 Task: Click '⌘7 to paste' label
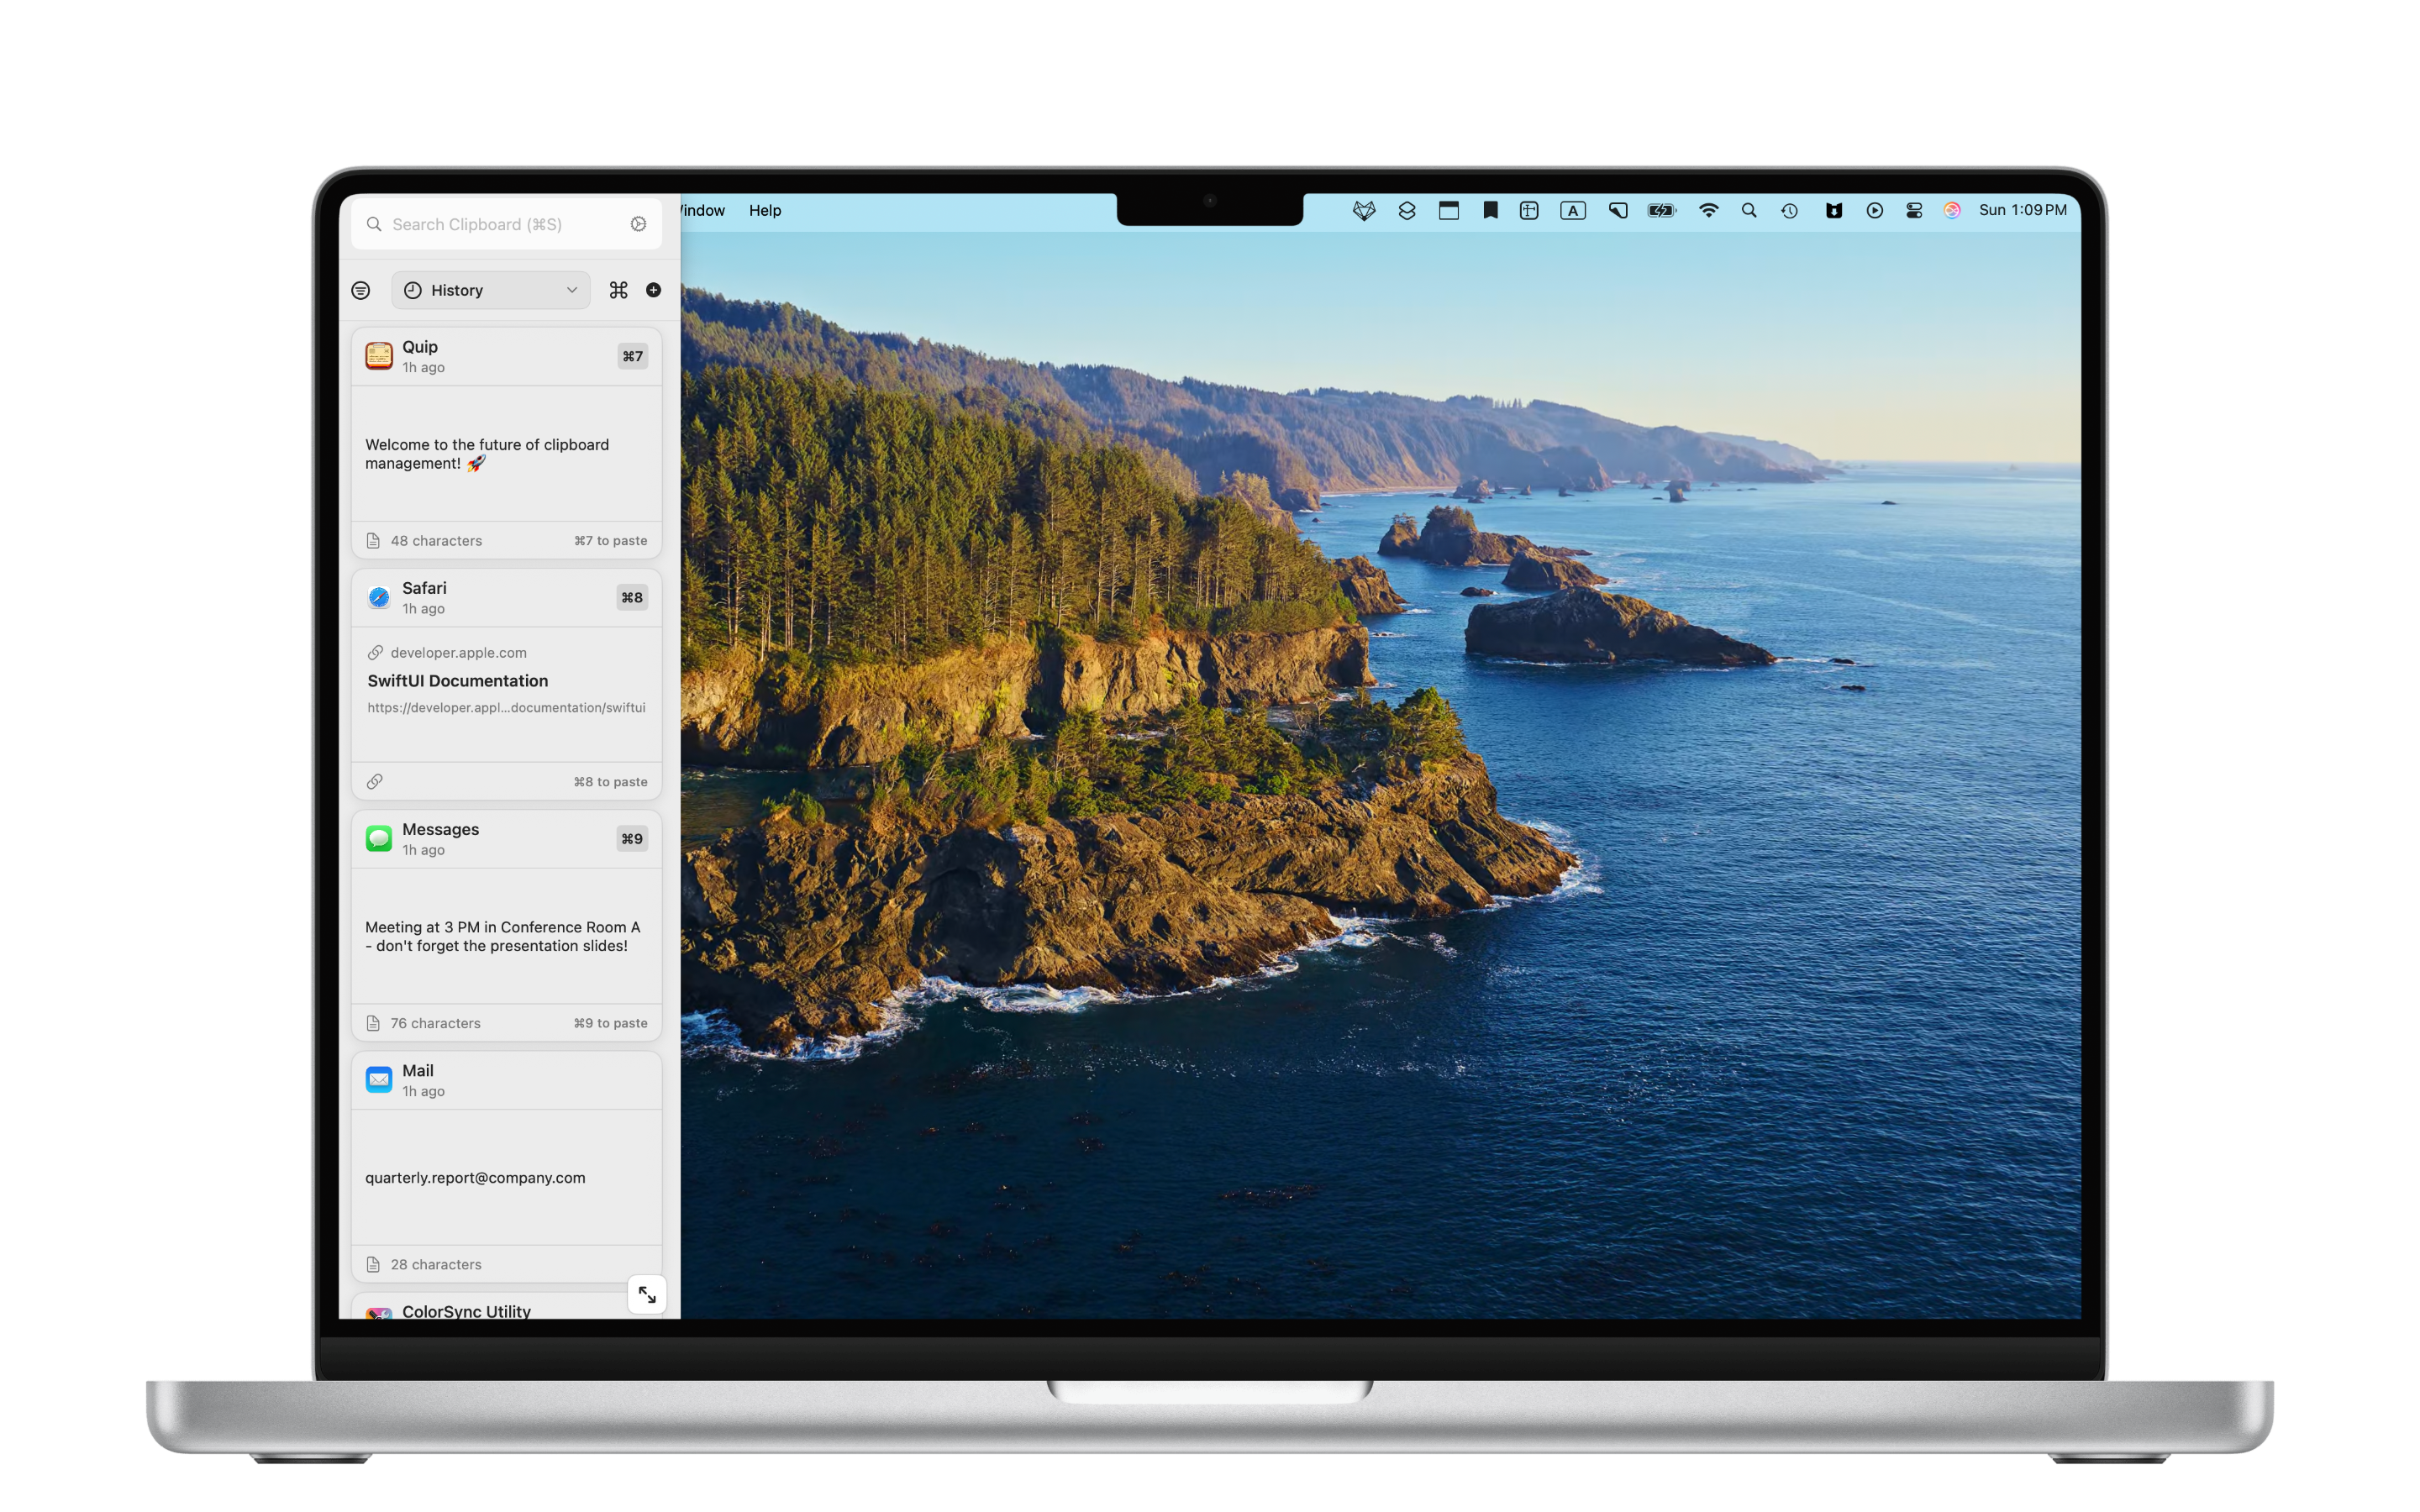pos(610,541)
